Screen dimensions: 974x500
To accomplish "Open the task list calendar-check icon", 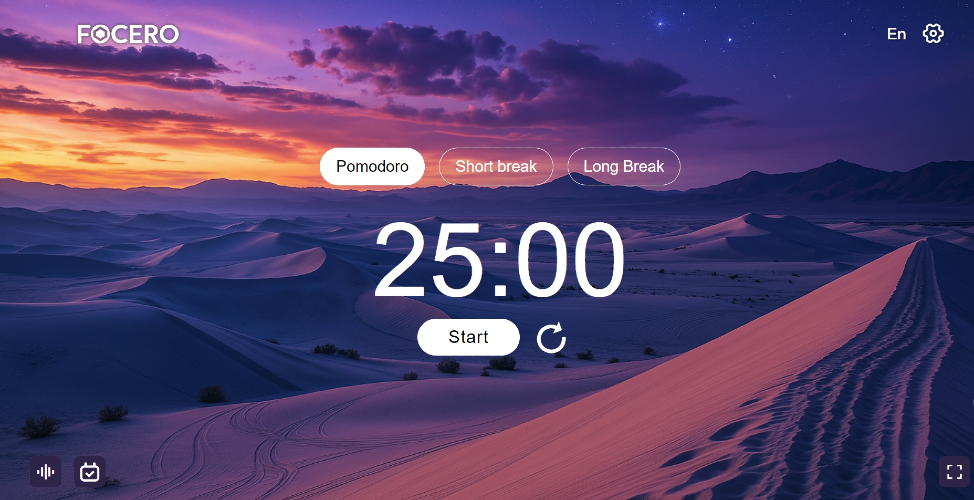I will (x=89, y=472).
